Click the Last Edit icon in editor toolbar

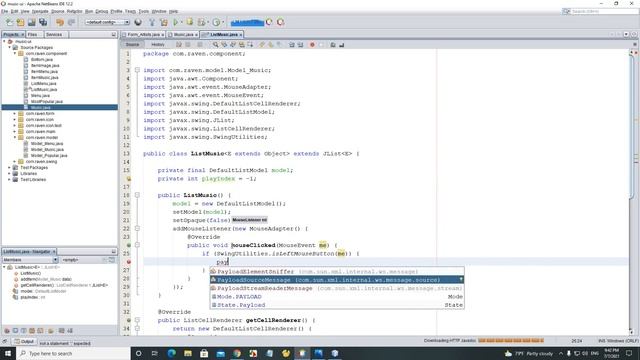[x=179, y=44]
